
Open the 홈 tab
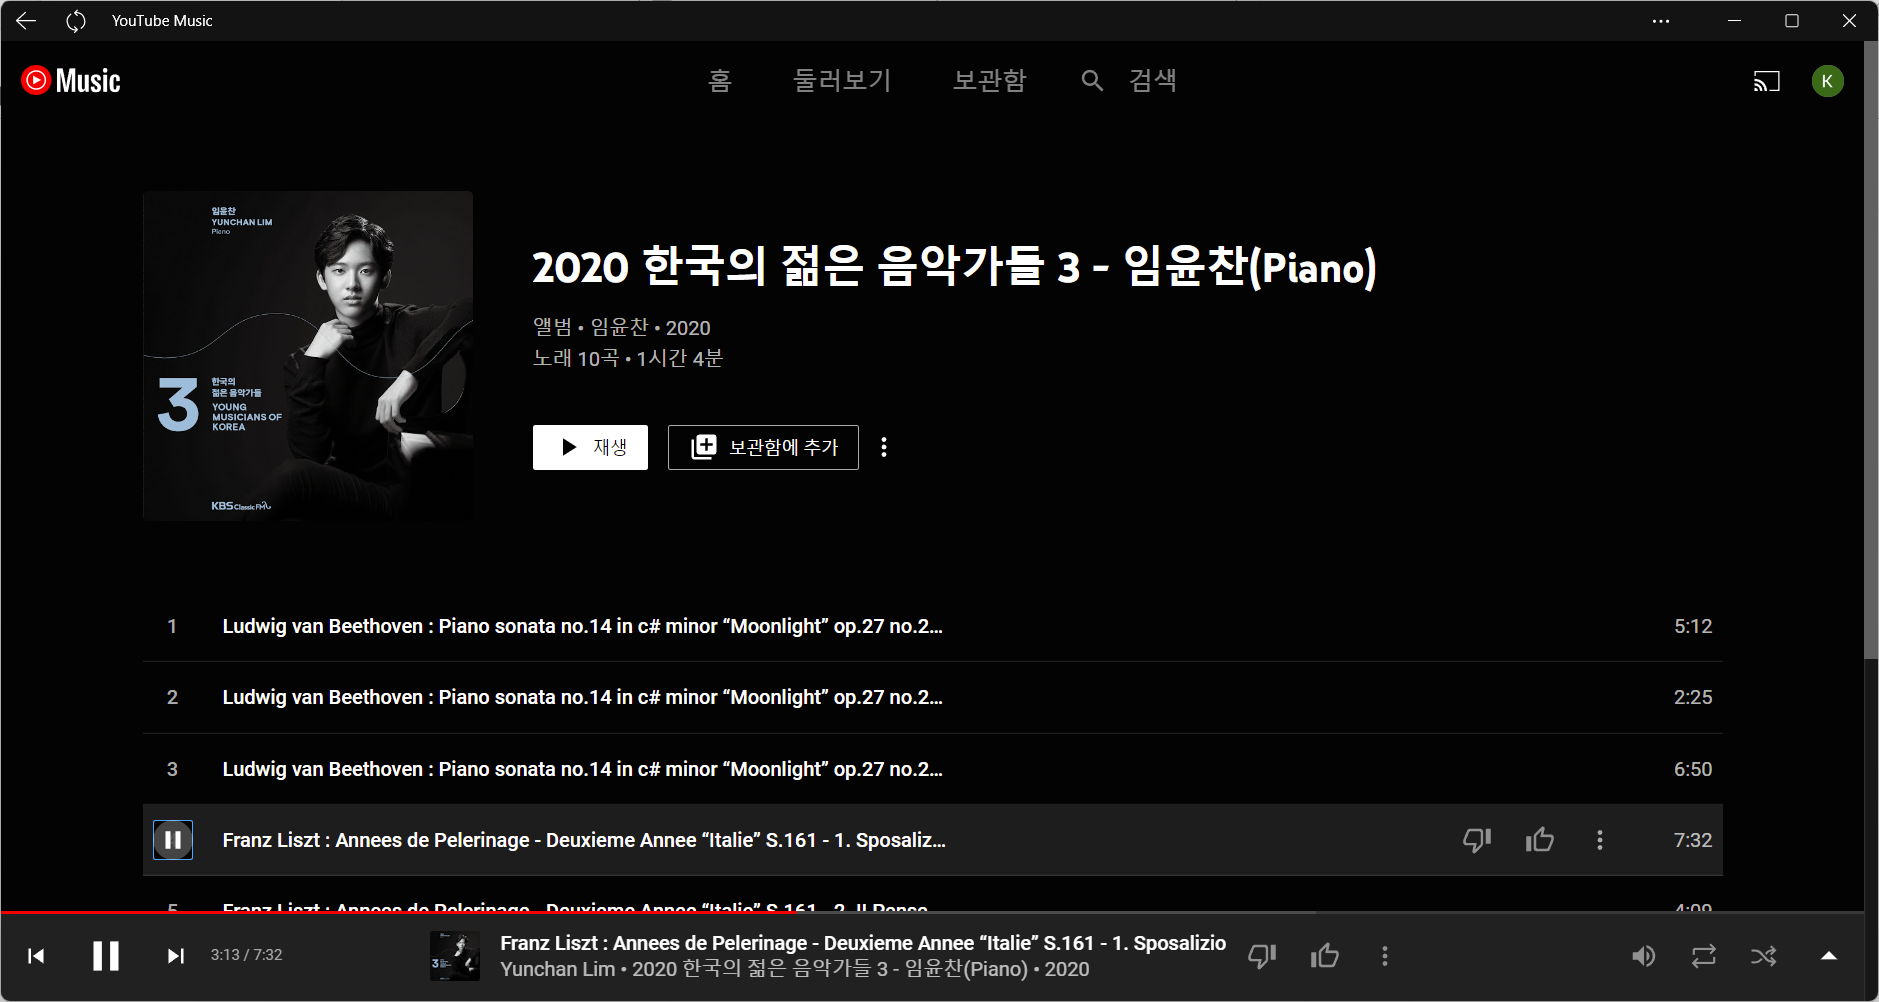(x=720, y=80)
